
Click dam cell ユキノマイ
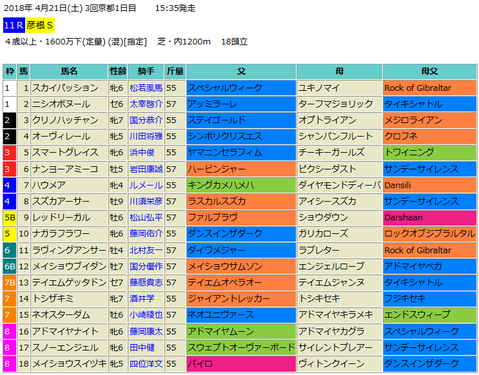pos(340,88)
